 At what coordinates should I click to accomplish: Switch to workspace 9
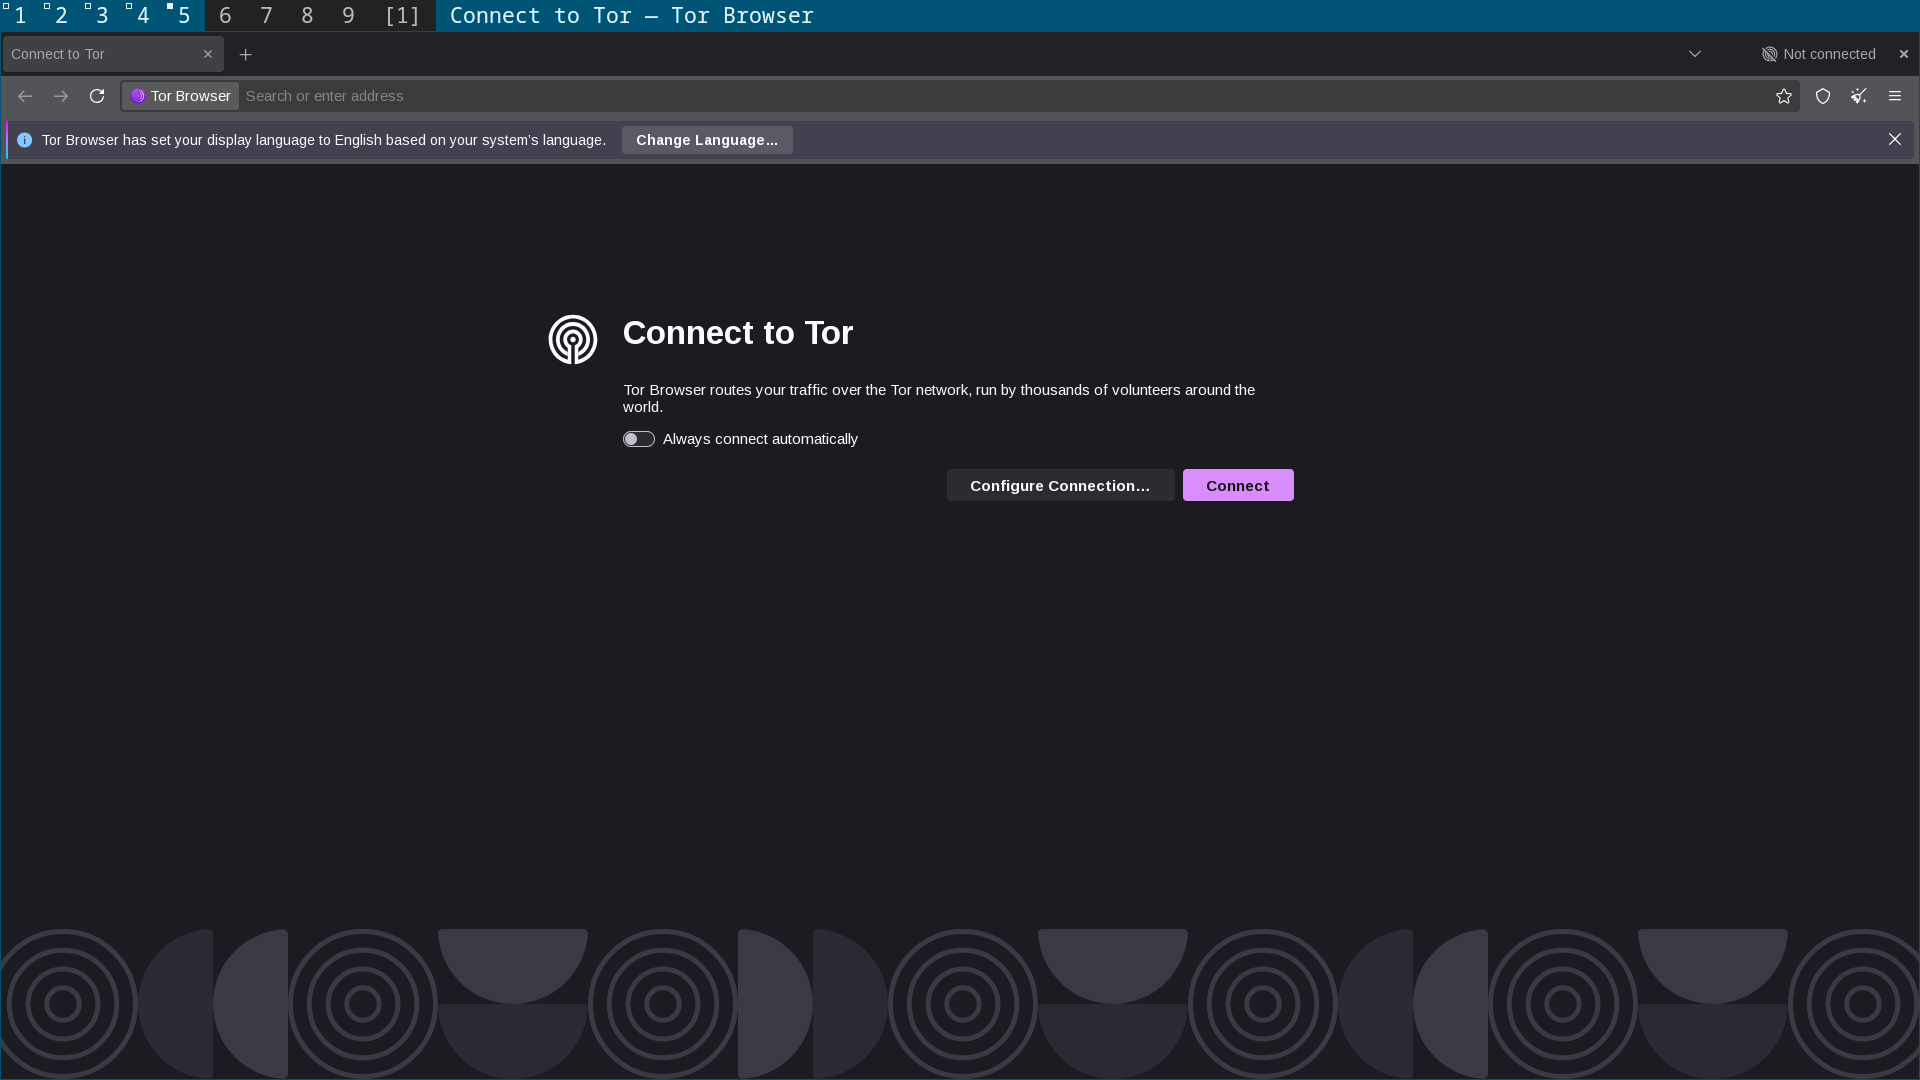(x=348, y=16)
